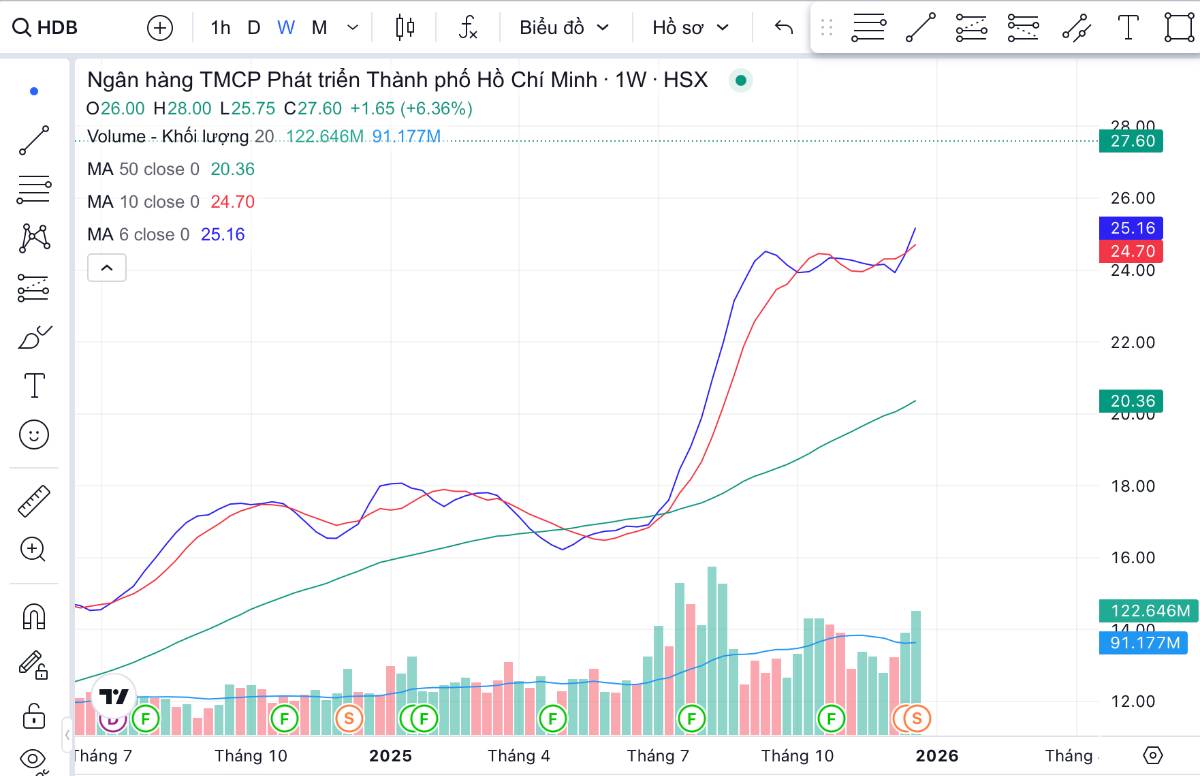Viewport: 1200px width, 776px height.
Task: Click the HDB symbol search field
Action: click(x=58, y=27)
